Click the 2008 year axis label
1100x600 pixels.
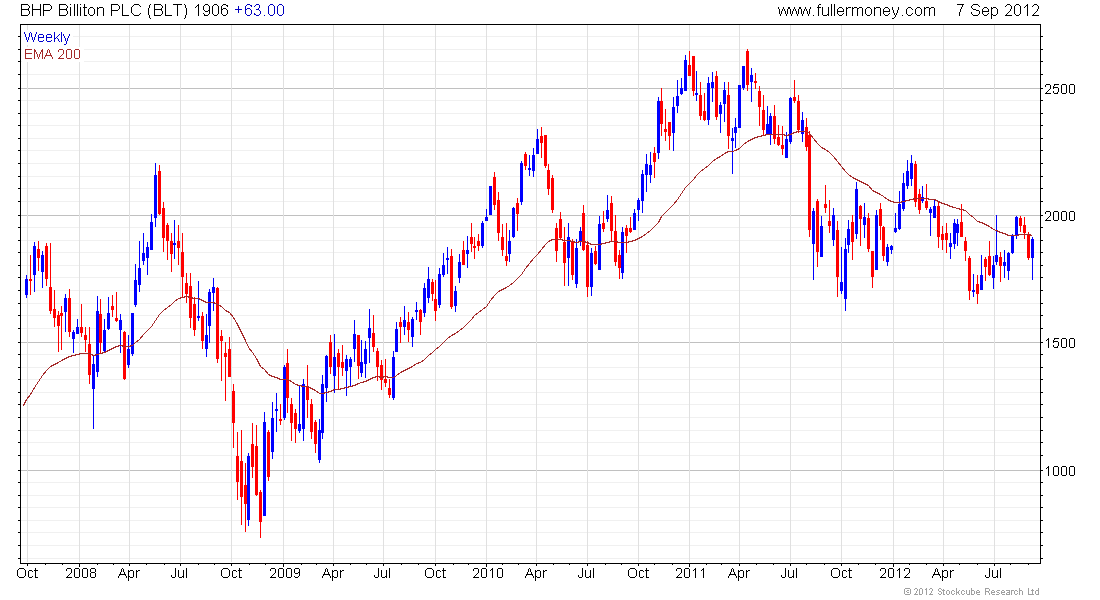pos(81,573)
